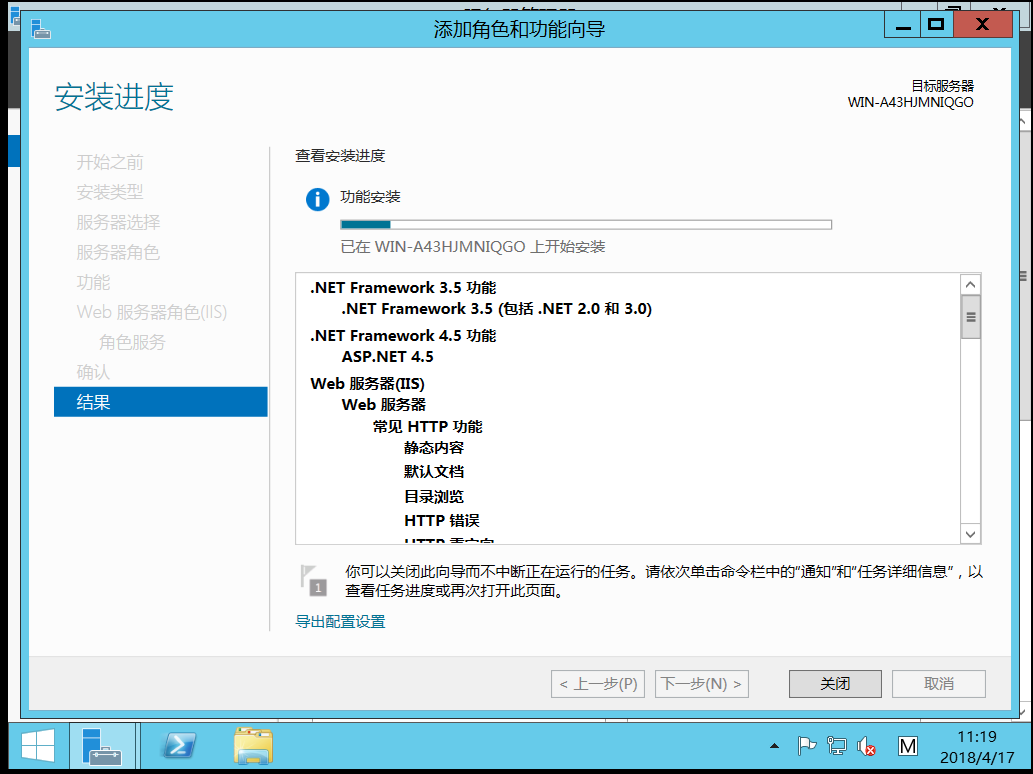This screenshot has height=774, width=1033.
Task: Click the 下一步(N) button
Action: 702,684
